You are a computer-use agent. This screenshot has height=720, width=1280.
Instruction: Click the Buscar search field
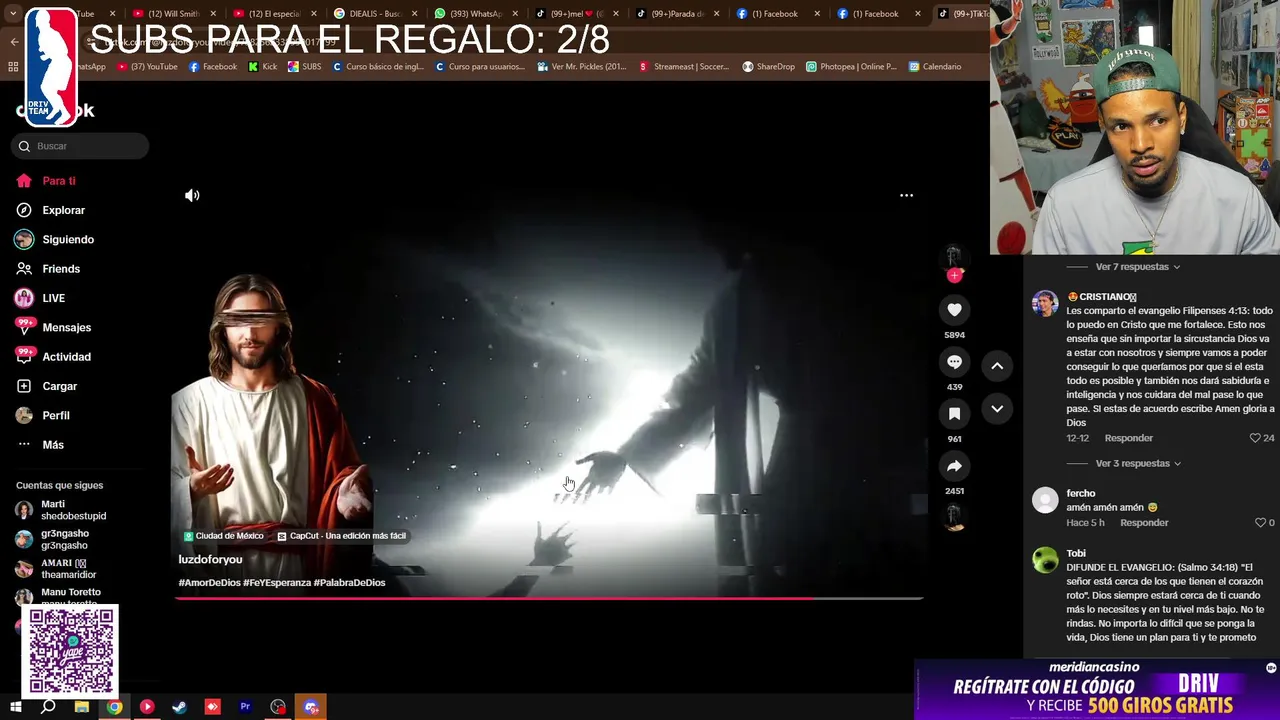coord(81,146)
